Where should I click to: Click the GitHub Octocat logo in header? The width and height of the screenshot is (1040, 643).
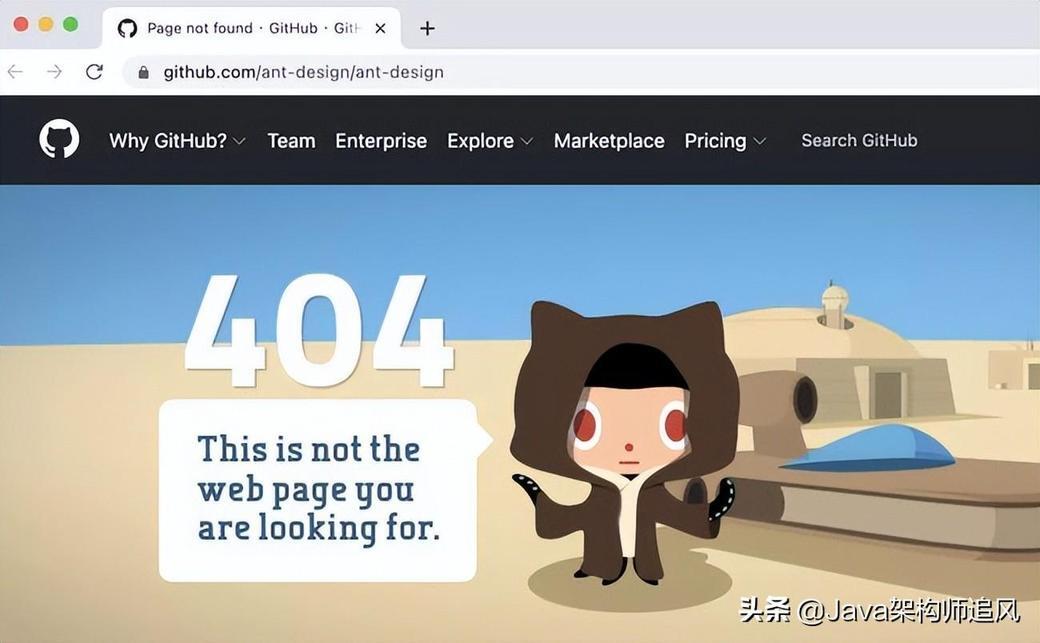[59, 139]
